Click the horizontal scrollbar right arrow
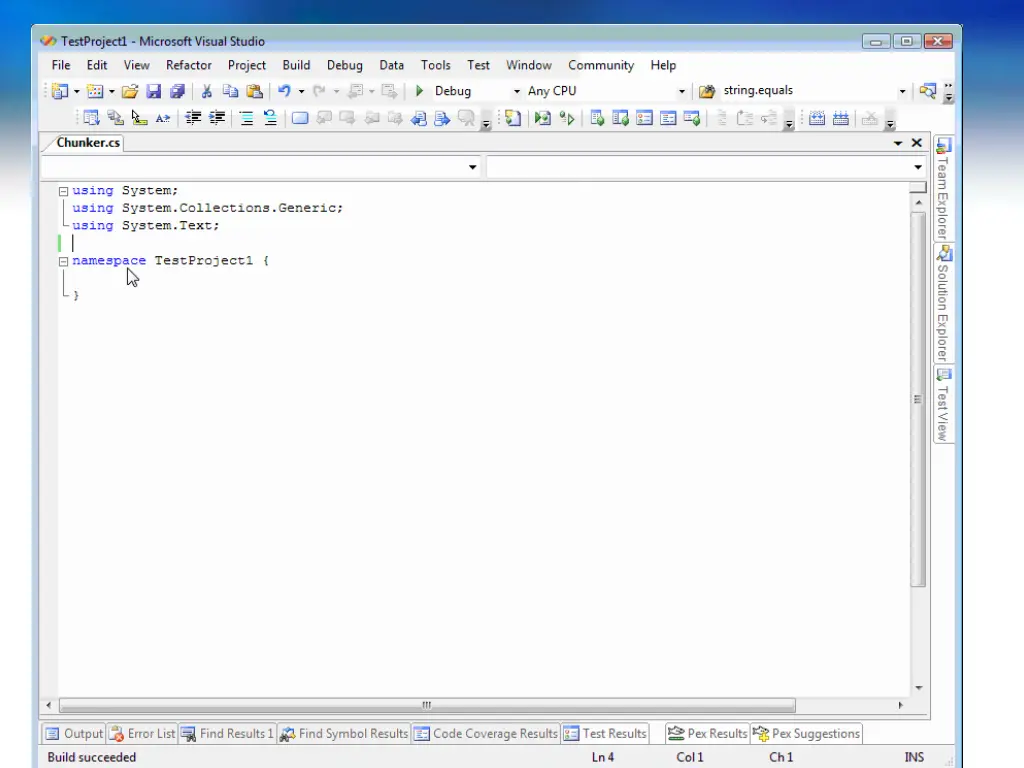This screenshot has width=1024, height=768. pyautogui.click(x=901, y=705)
